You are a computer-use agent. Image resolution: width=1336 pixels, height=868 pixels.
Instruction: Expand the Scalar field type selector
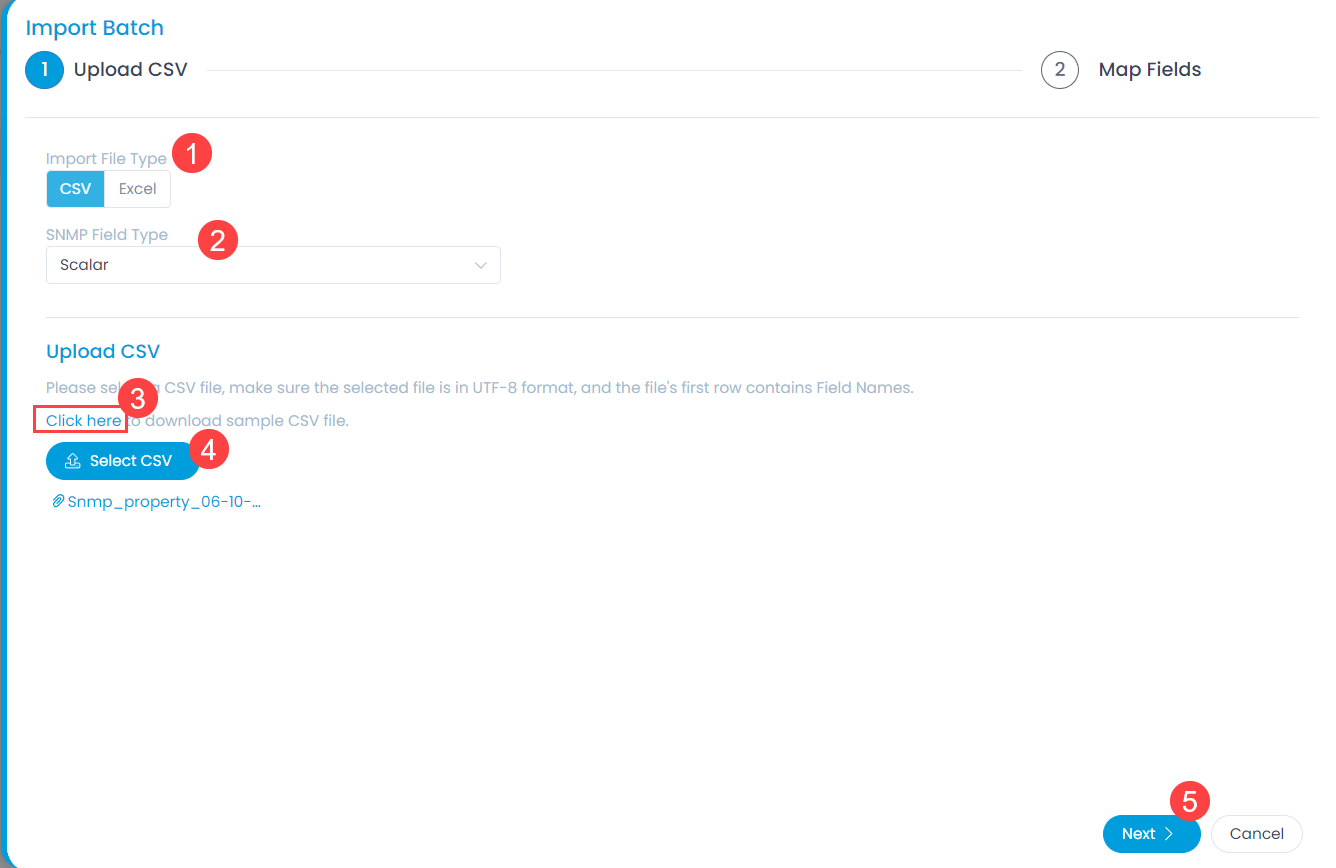273,264
